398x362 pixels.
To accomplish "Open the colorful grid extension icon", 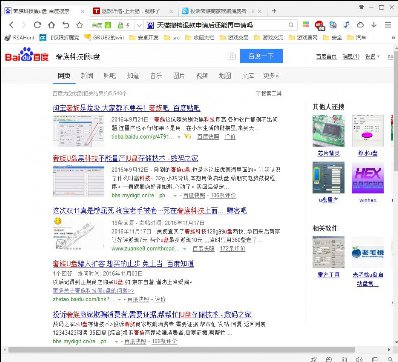I will pyautogui.click(x=306, y=25).
